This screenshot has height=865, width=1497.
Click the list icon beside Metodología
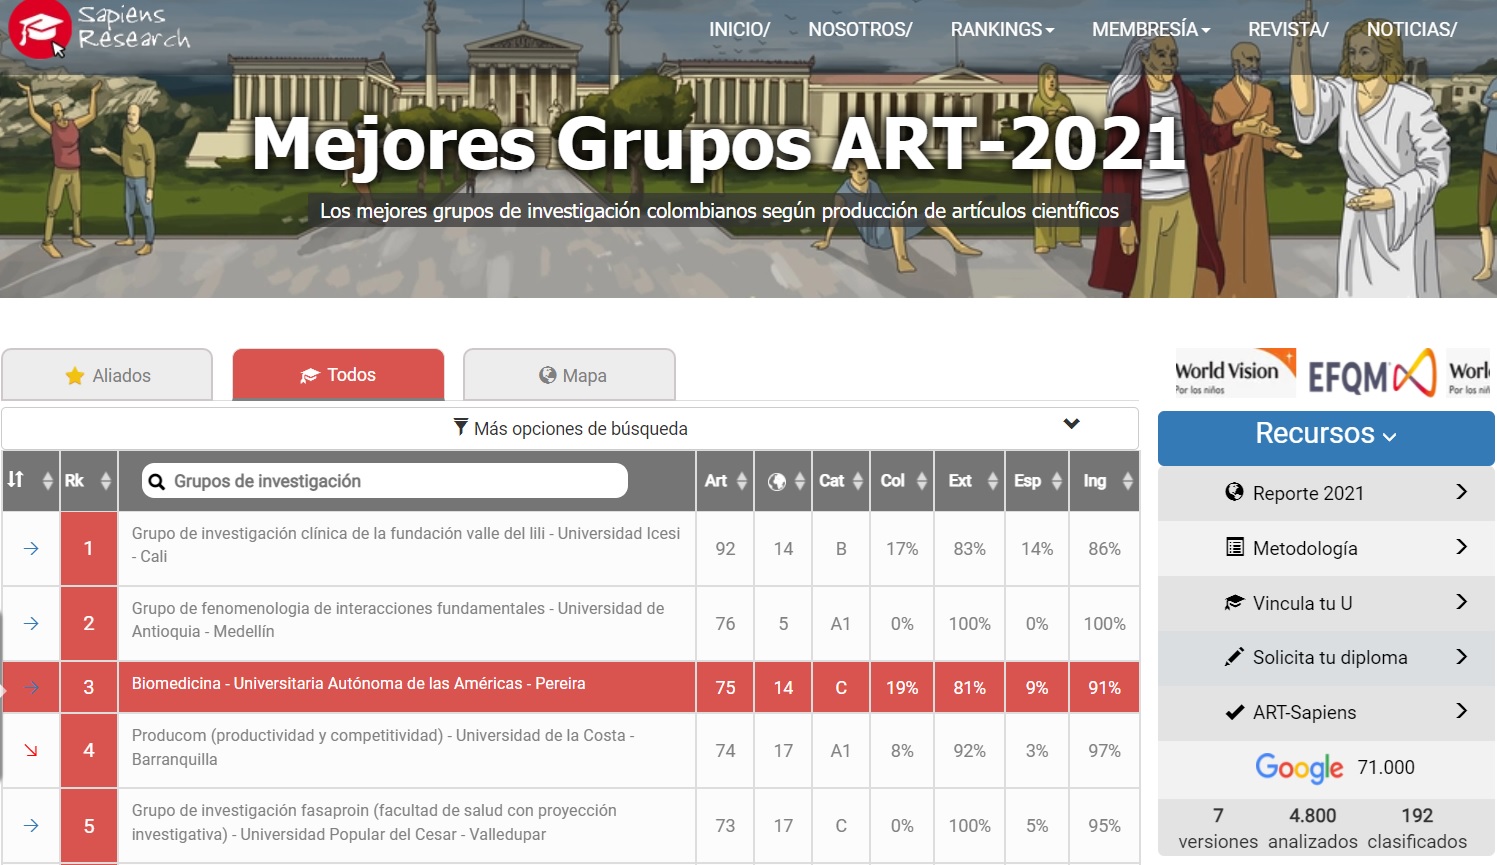pyautogui.click(x=1235, y=547)
